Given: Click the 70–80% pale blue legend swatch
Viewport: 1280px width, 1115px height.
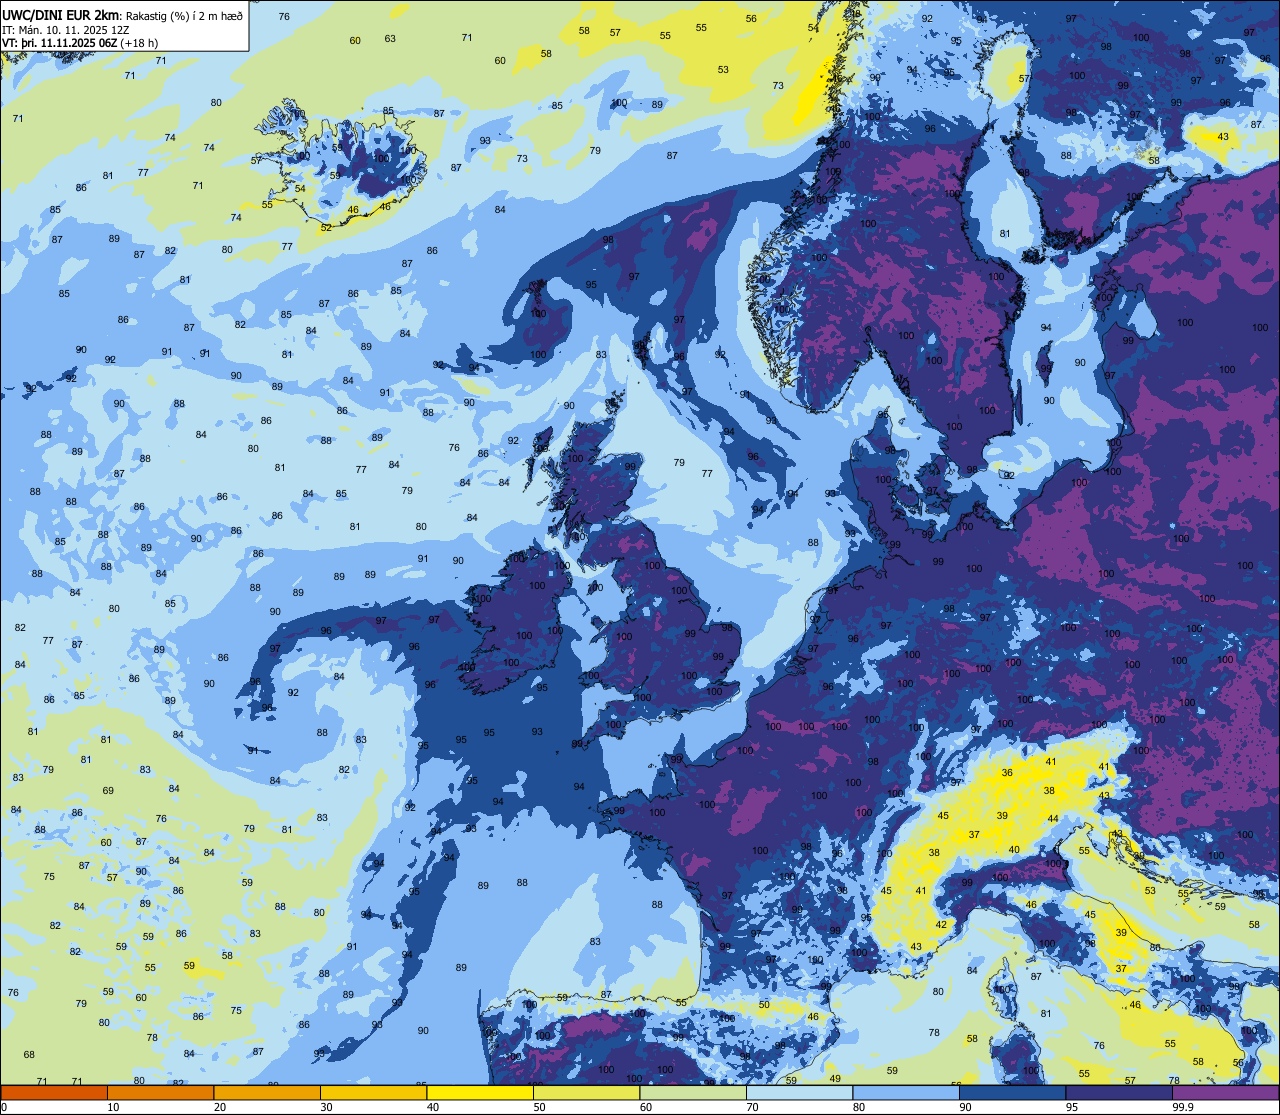Looking at the screenshot, I should pyautogui.click(x=799, y=1092).
